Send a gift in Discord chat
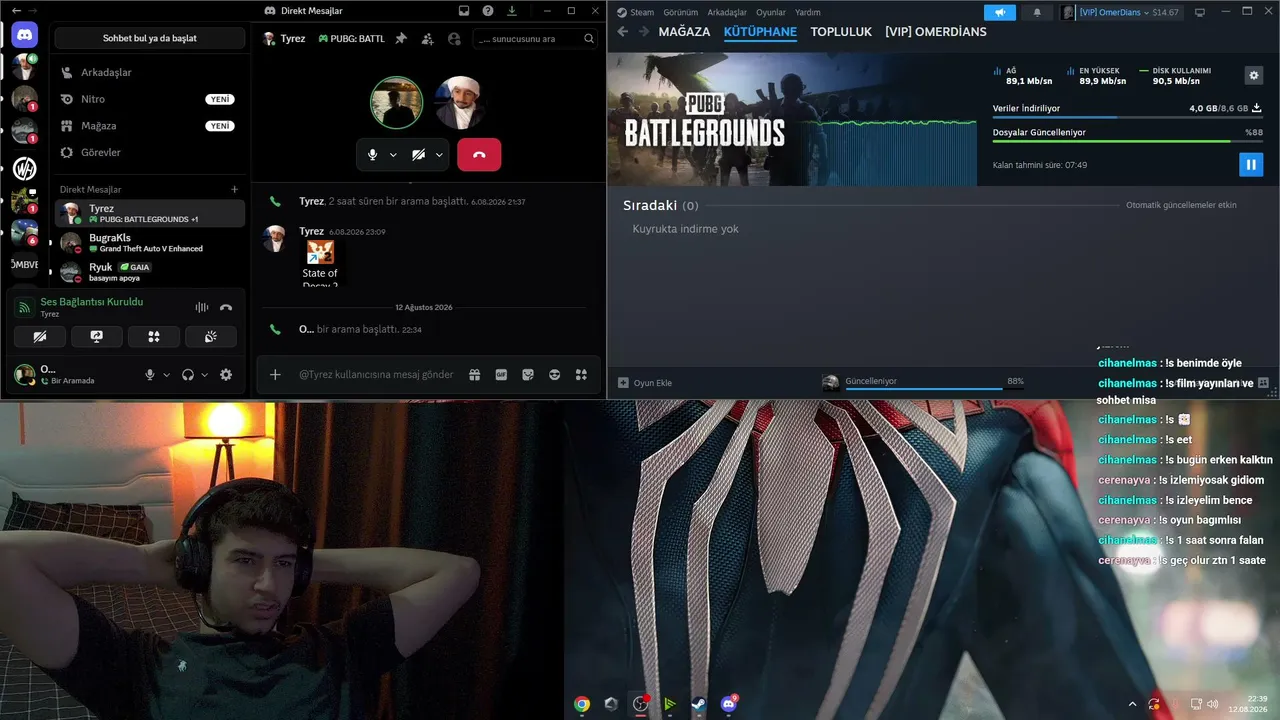The height and width of the screenshot is (720, 1280). (x=474, y=375)
